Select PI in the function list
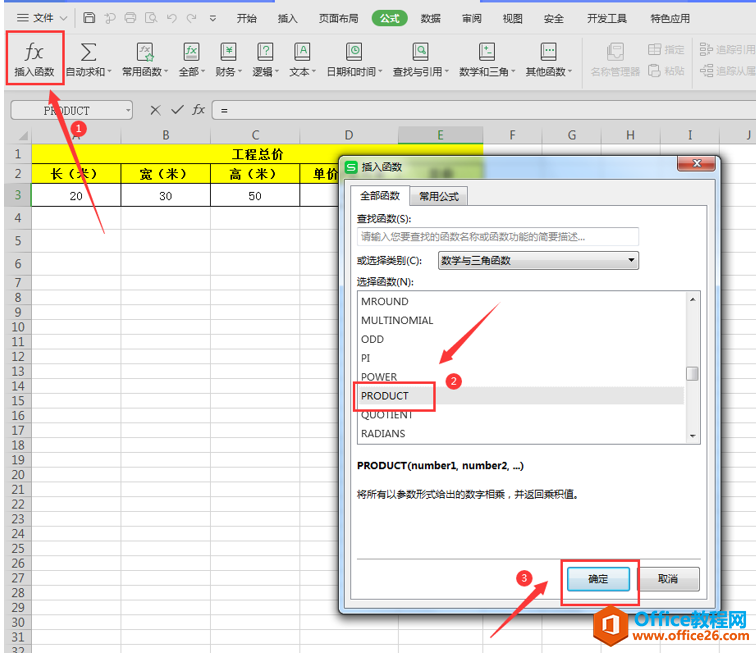 pos(521,358)
